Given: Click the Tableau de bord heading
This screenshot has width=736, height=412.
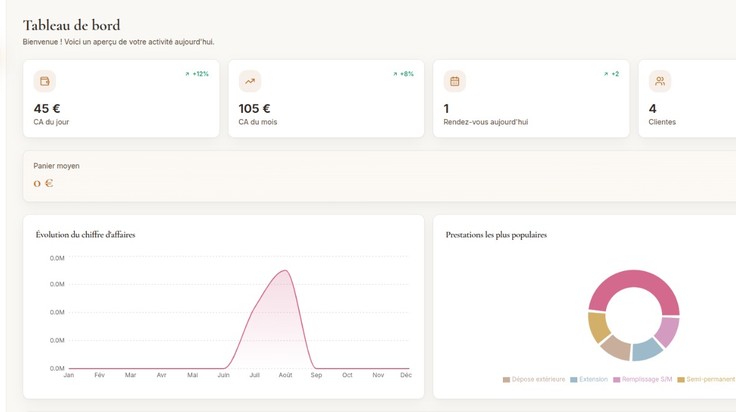Looking at the screenshot, I should (x=72, y=25).
